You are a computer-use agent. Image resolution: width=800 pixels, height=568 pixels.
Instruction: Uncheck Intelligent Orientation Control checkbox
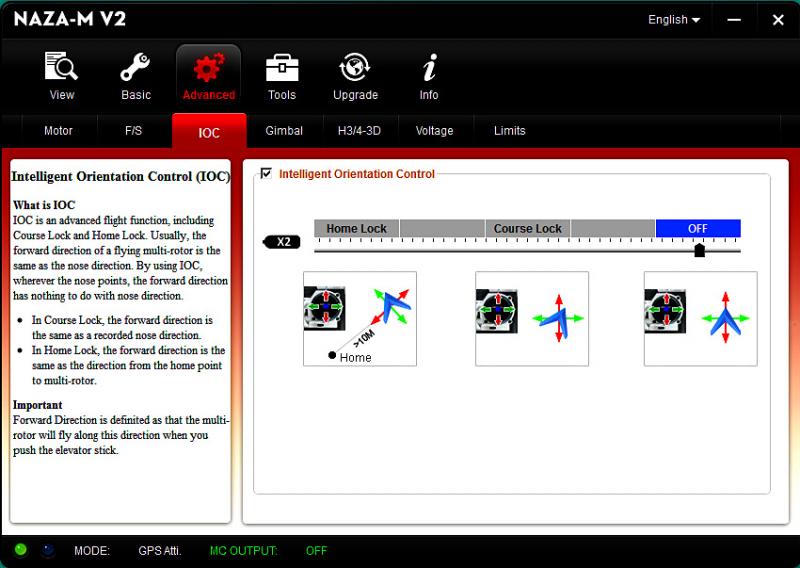266,174
